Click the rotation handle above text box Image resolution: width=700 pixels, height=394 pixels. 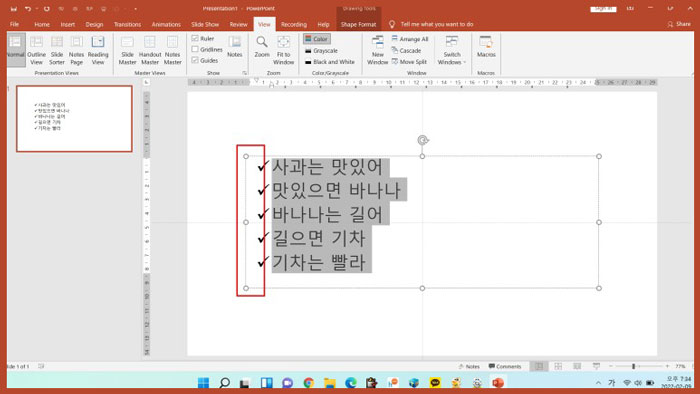(x=423, y=140)
